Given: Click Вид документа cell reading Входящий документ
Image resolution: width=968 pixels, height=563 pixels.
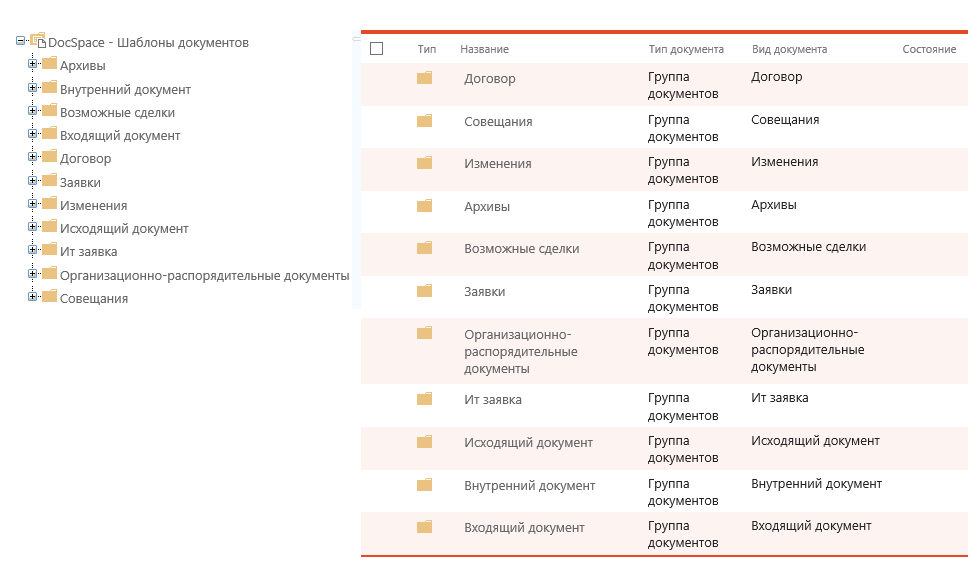Looking at the screenshot, I should (811, 526).
